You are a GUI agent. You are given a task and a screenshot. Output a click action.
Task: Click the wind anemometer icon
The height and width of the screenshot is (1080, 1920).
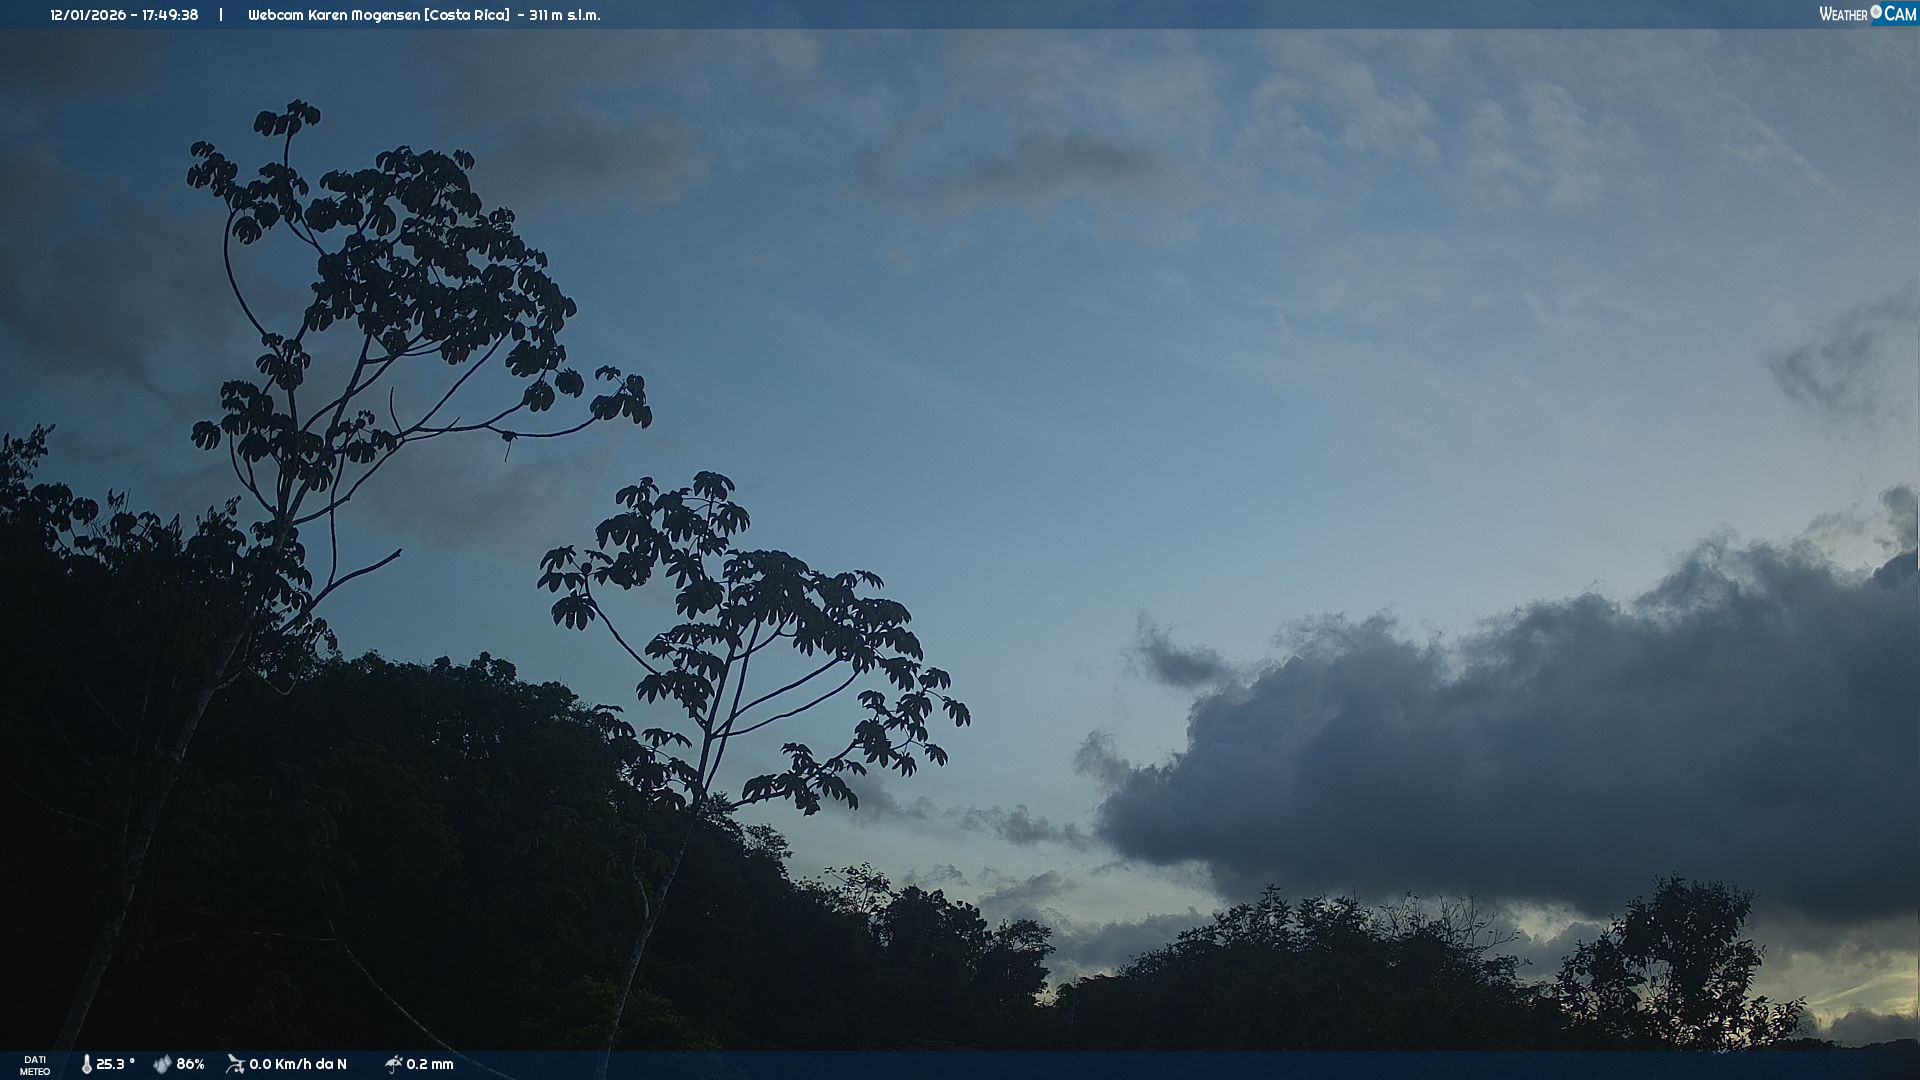coord(235,1064)
